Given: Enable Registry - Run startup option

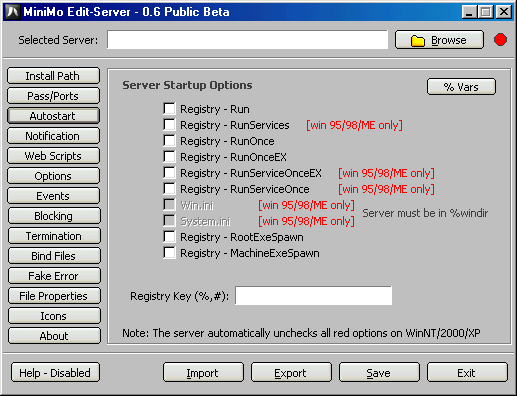Looking at the screenshot, I should (x=169, y=108).
